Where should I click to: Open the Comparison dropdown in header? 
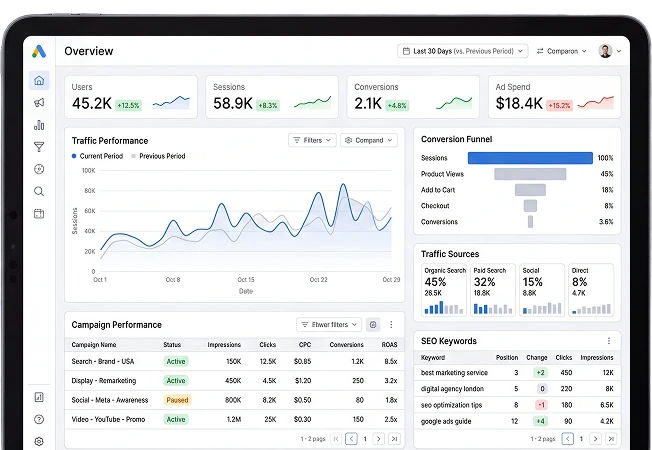coord(561,51)
